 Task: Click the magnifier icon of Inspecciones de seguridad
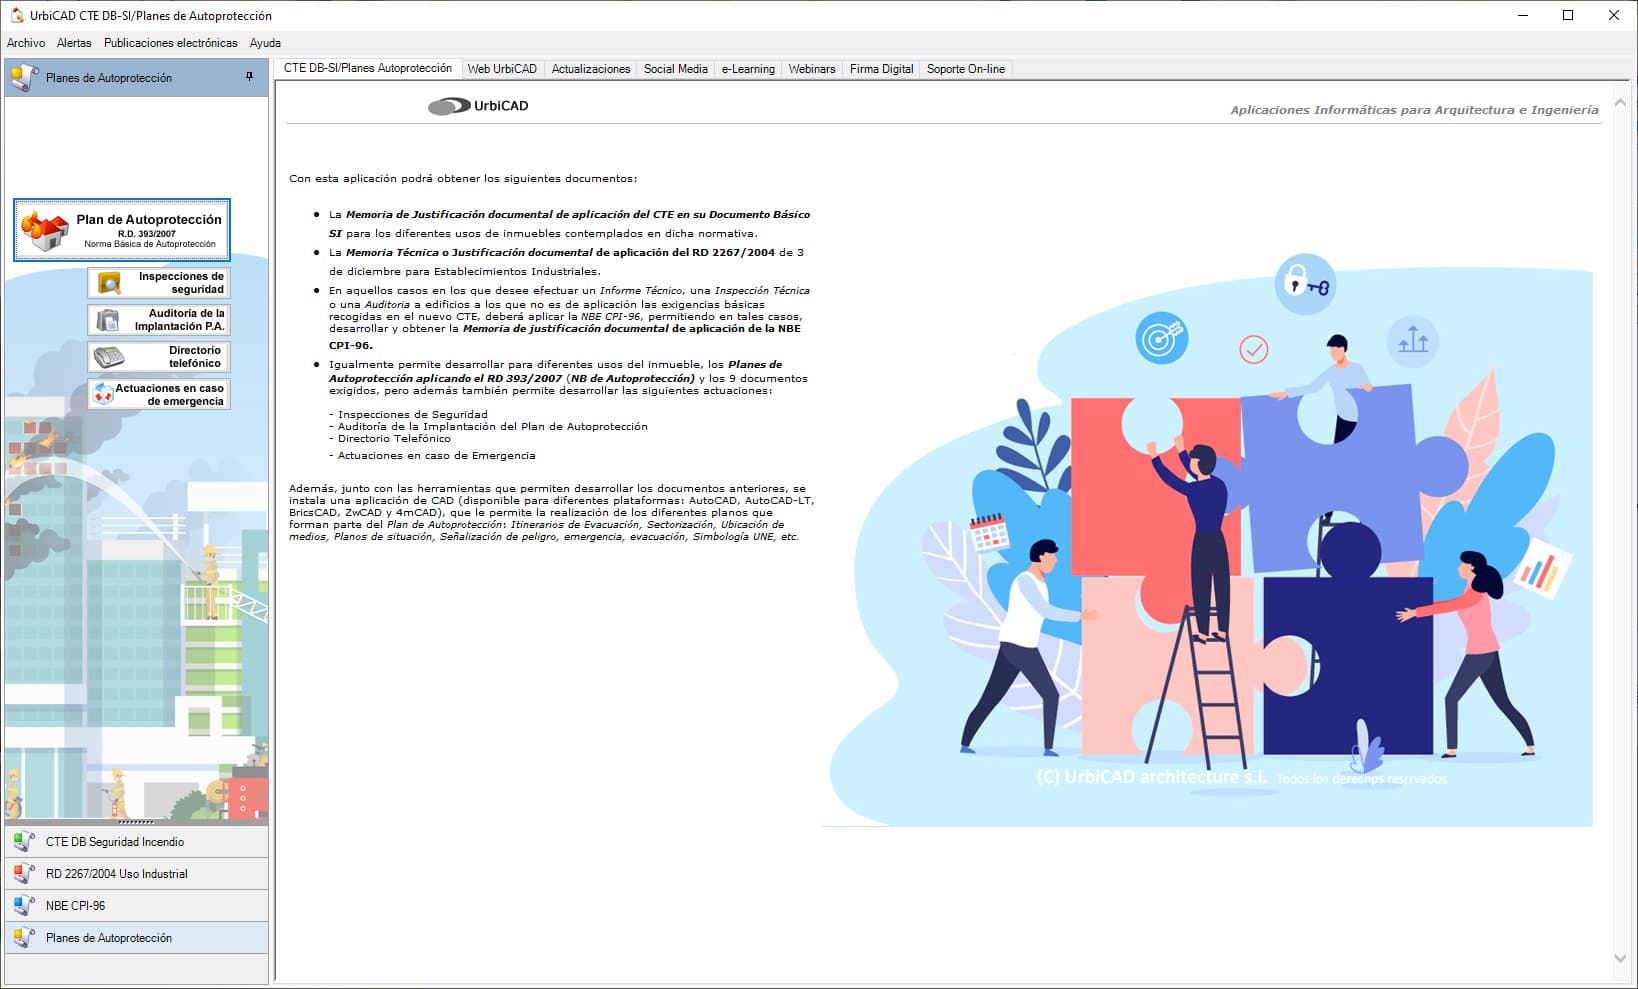pos(107,284)
